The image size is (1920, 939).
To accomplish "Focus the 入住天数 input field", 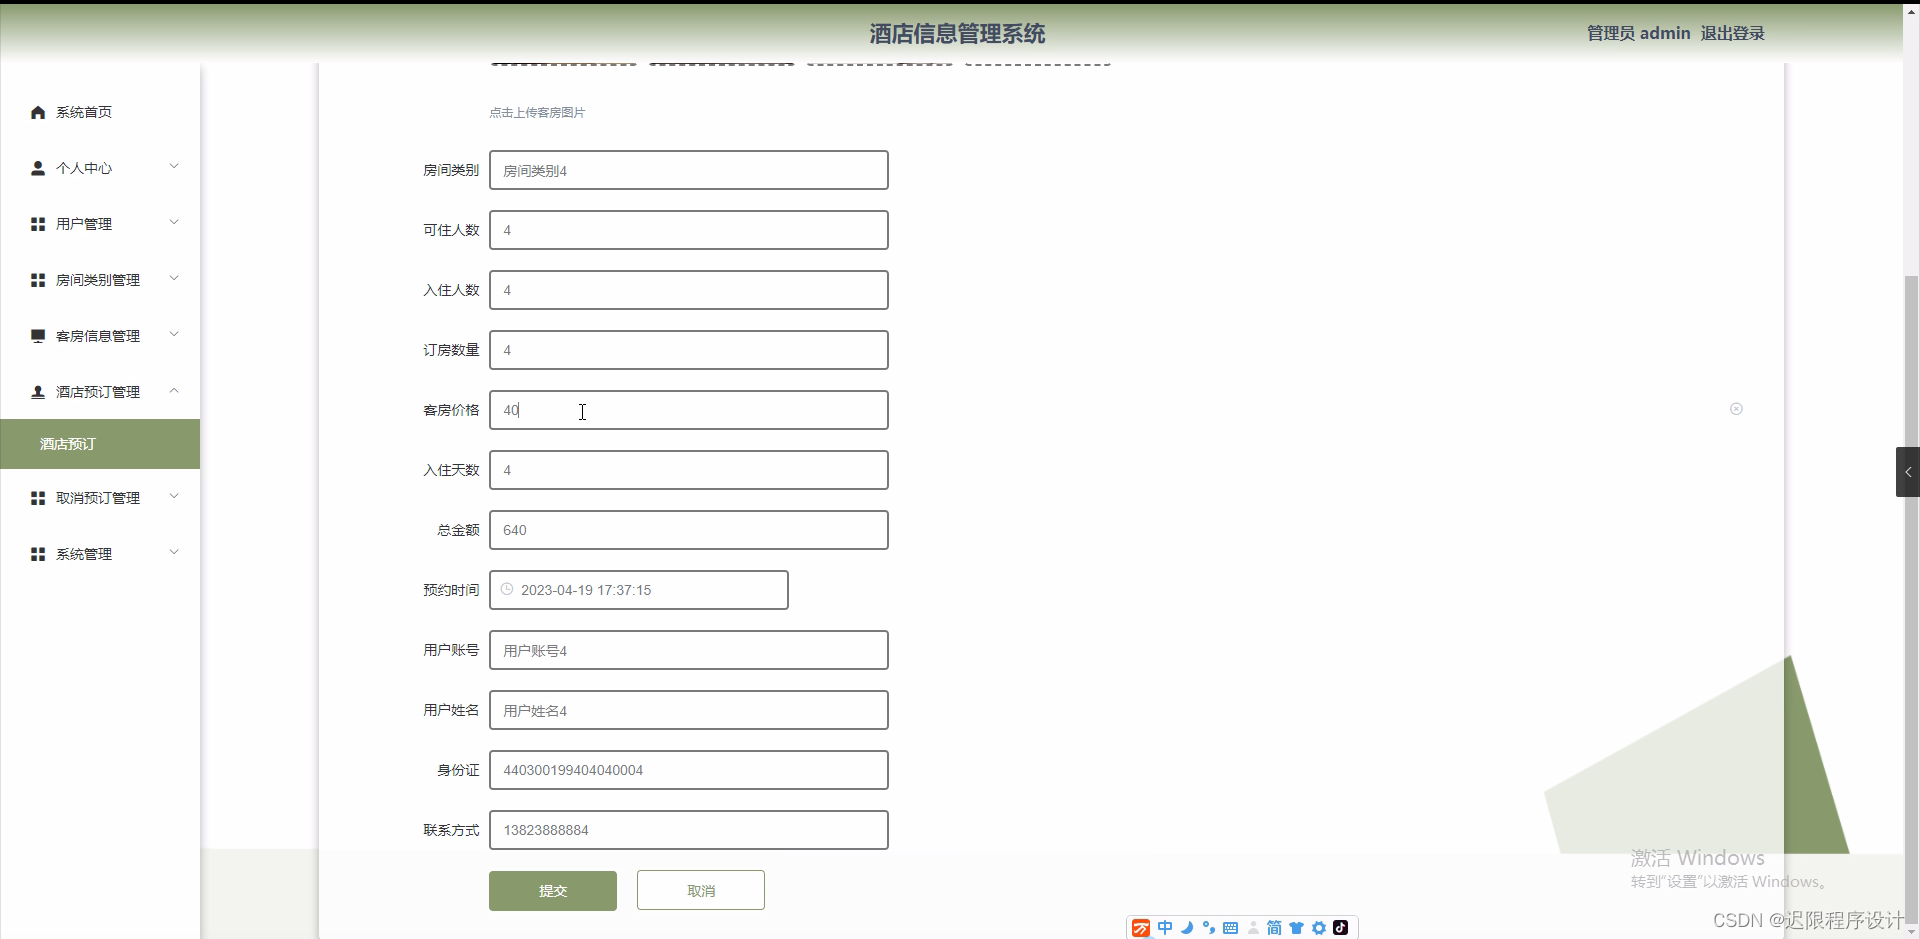I will 689,470.
